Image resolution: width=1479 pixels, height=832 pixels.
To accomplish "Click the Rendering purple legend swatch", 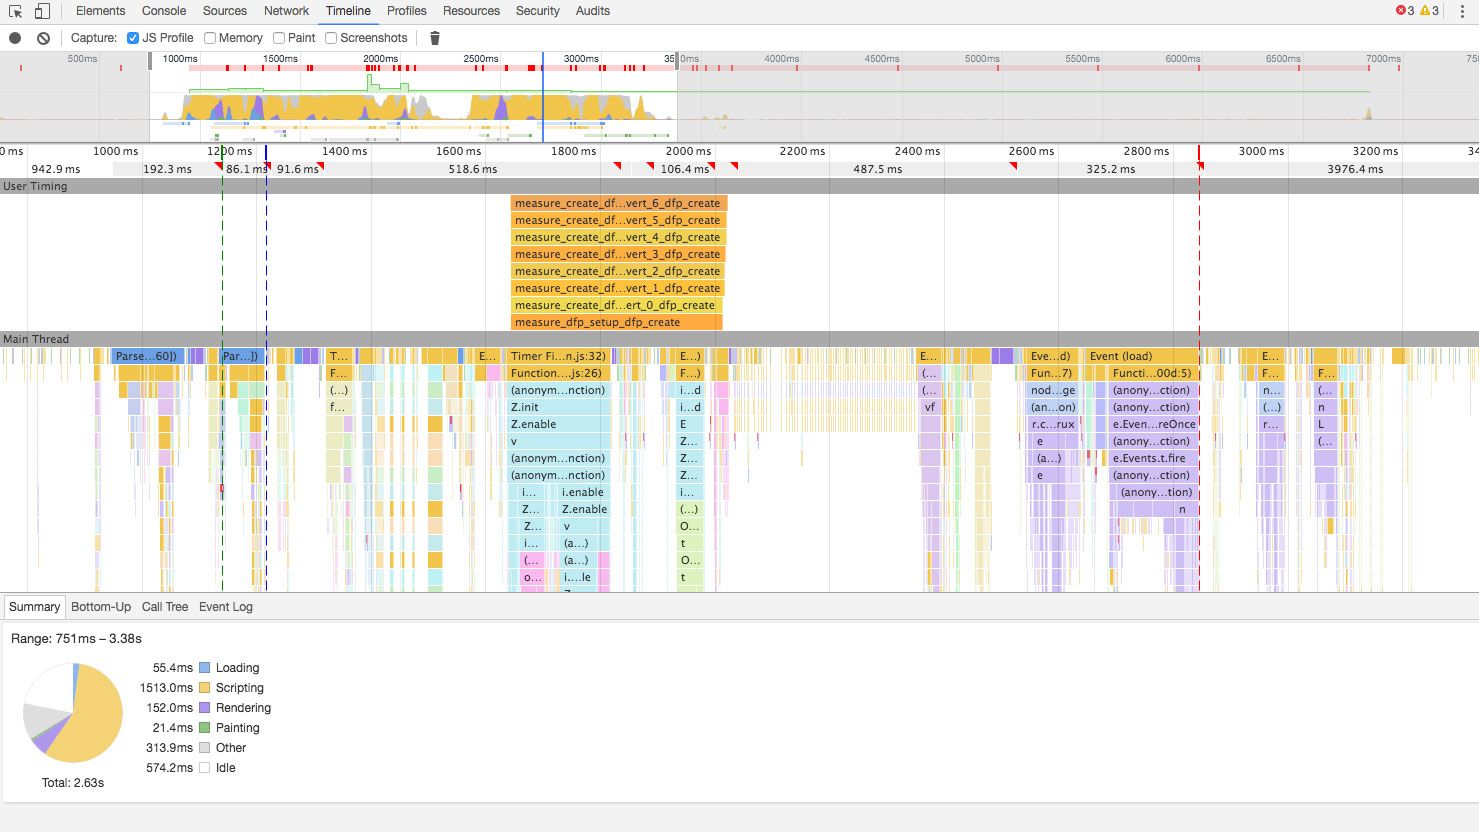I will (204, 708).
